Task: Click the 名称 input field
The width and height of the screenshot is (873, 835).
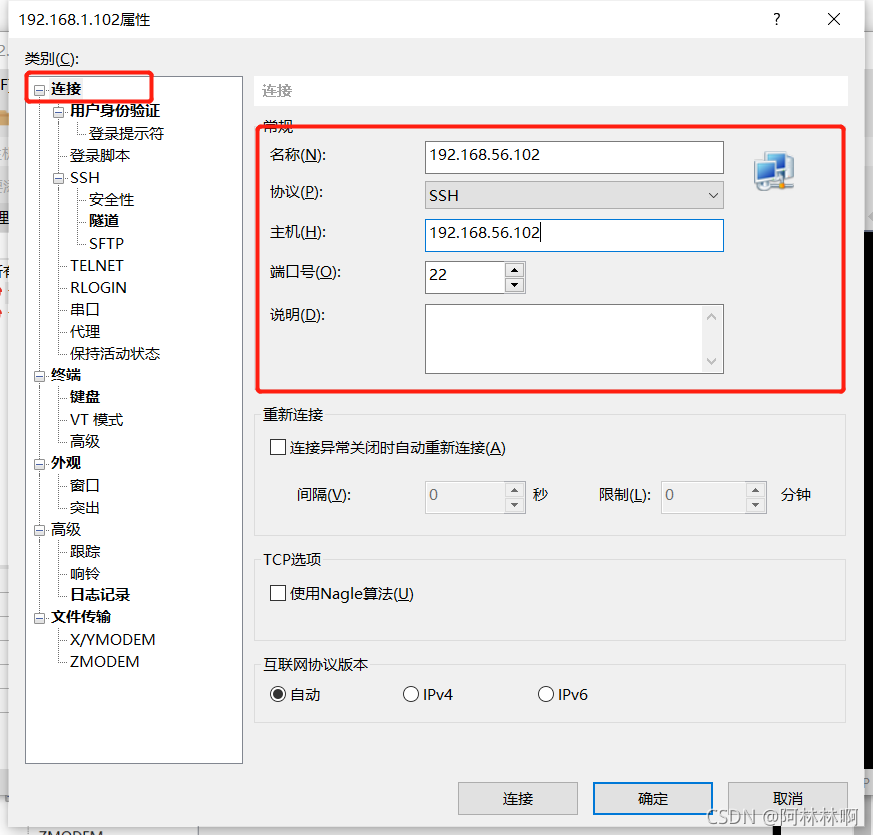Action: tap(574, 157)
